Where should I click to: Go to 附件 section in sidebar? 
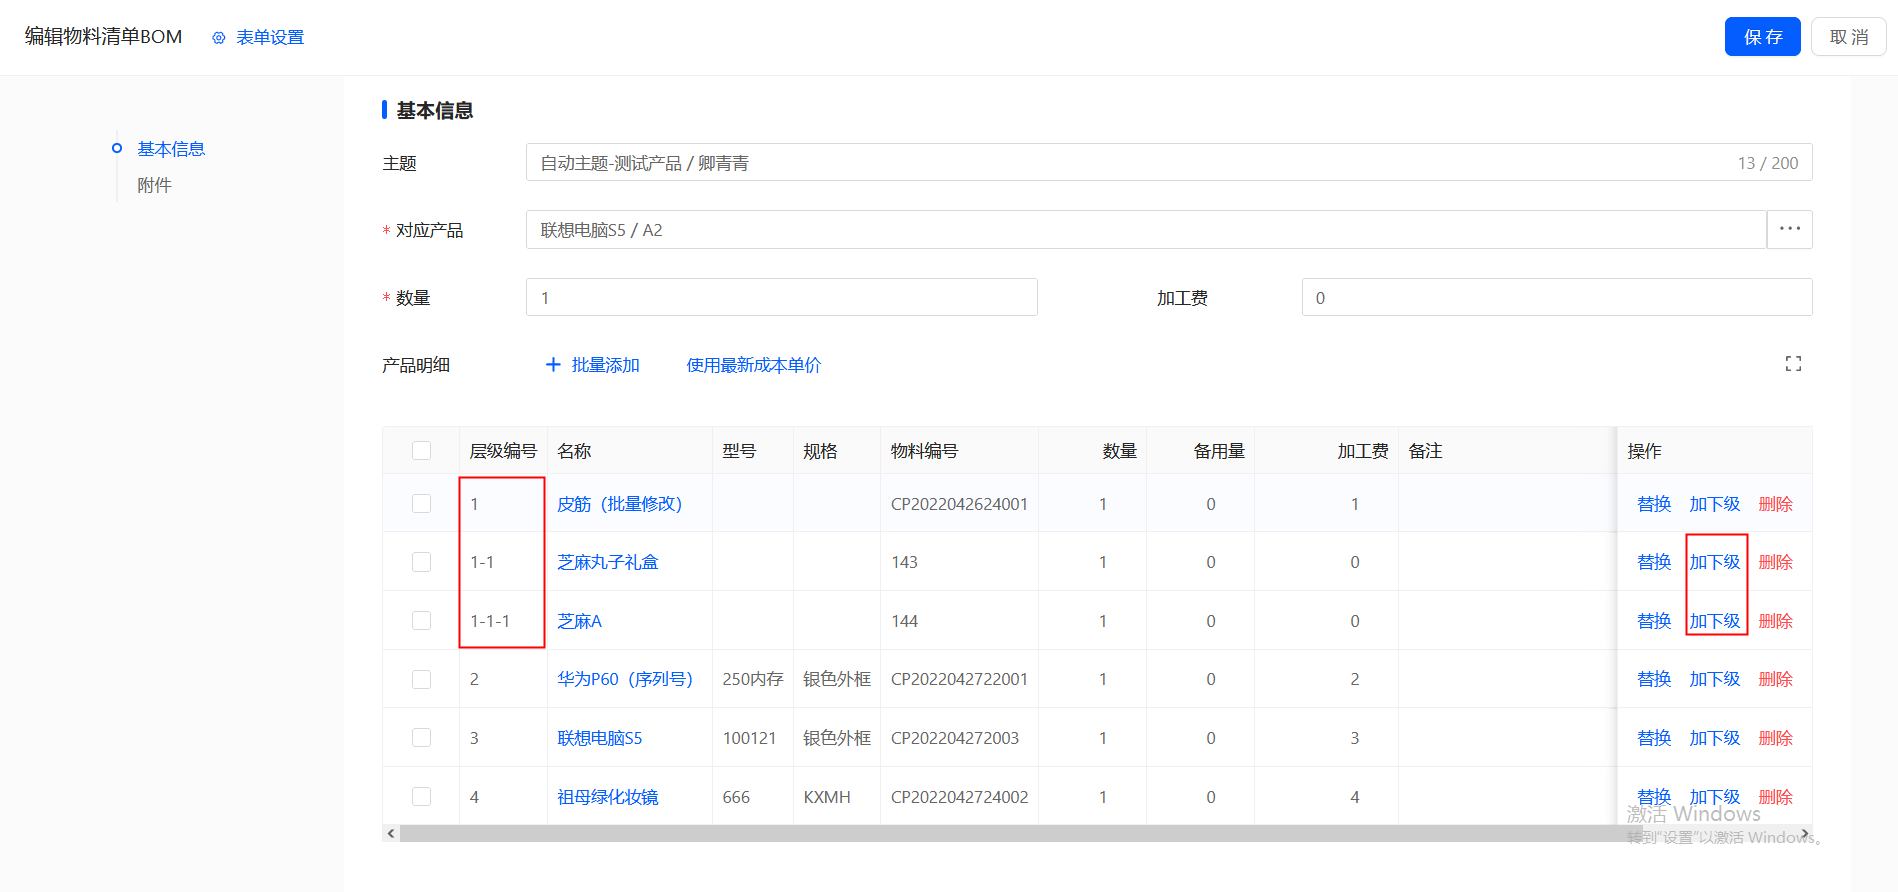[154, 185]
